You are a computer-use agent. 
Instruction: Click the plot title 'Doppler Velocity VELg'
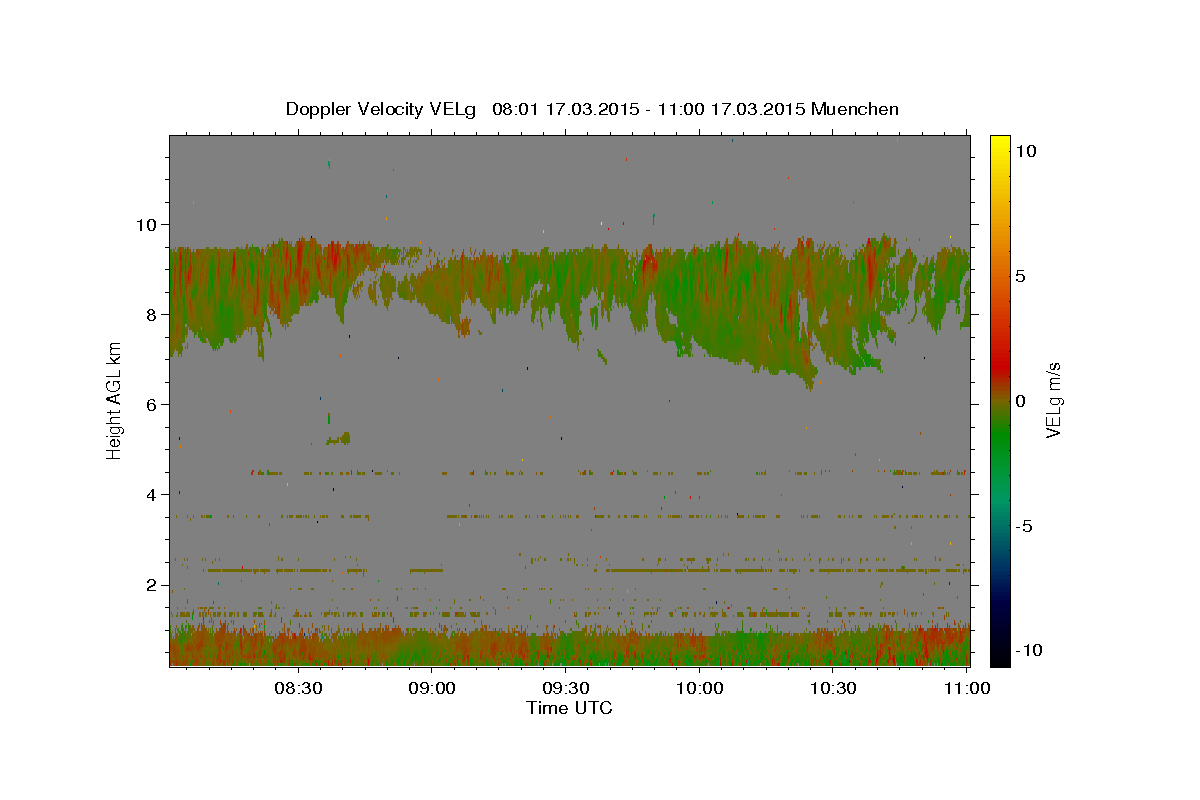tap(383, 109)
